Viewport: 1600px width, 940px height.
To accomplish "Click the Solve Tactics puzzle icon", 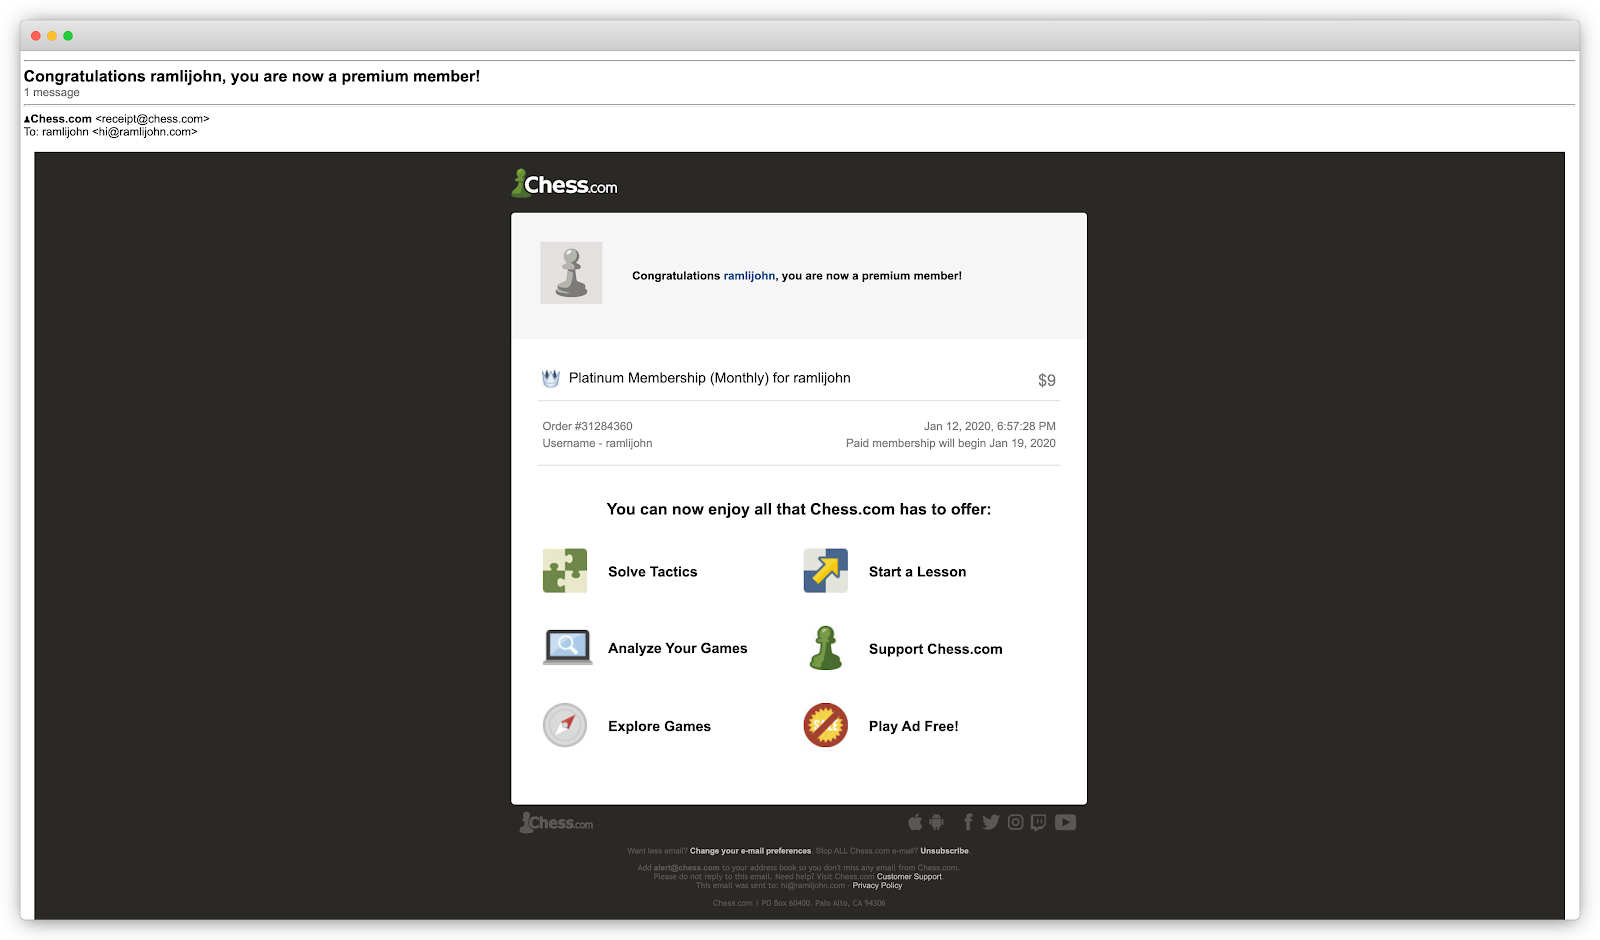I will pos(565,571).
